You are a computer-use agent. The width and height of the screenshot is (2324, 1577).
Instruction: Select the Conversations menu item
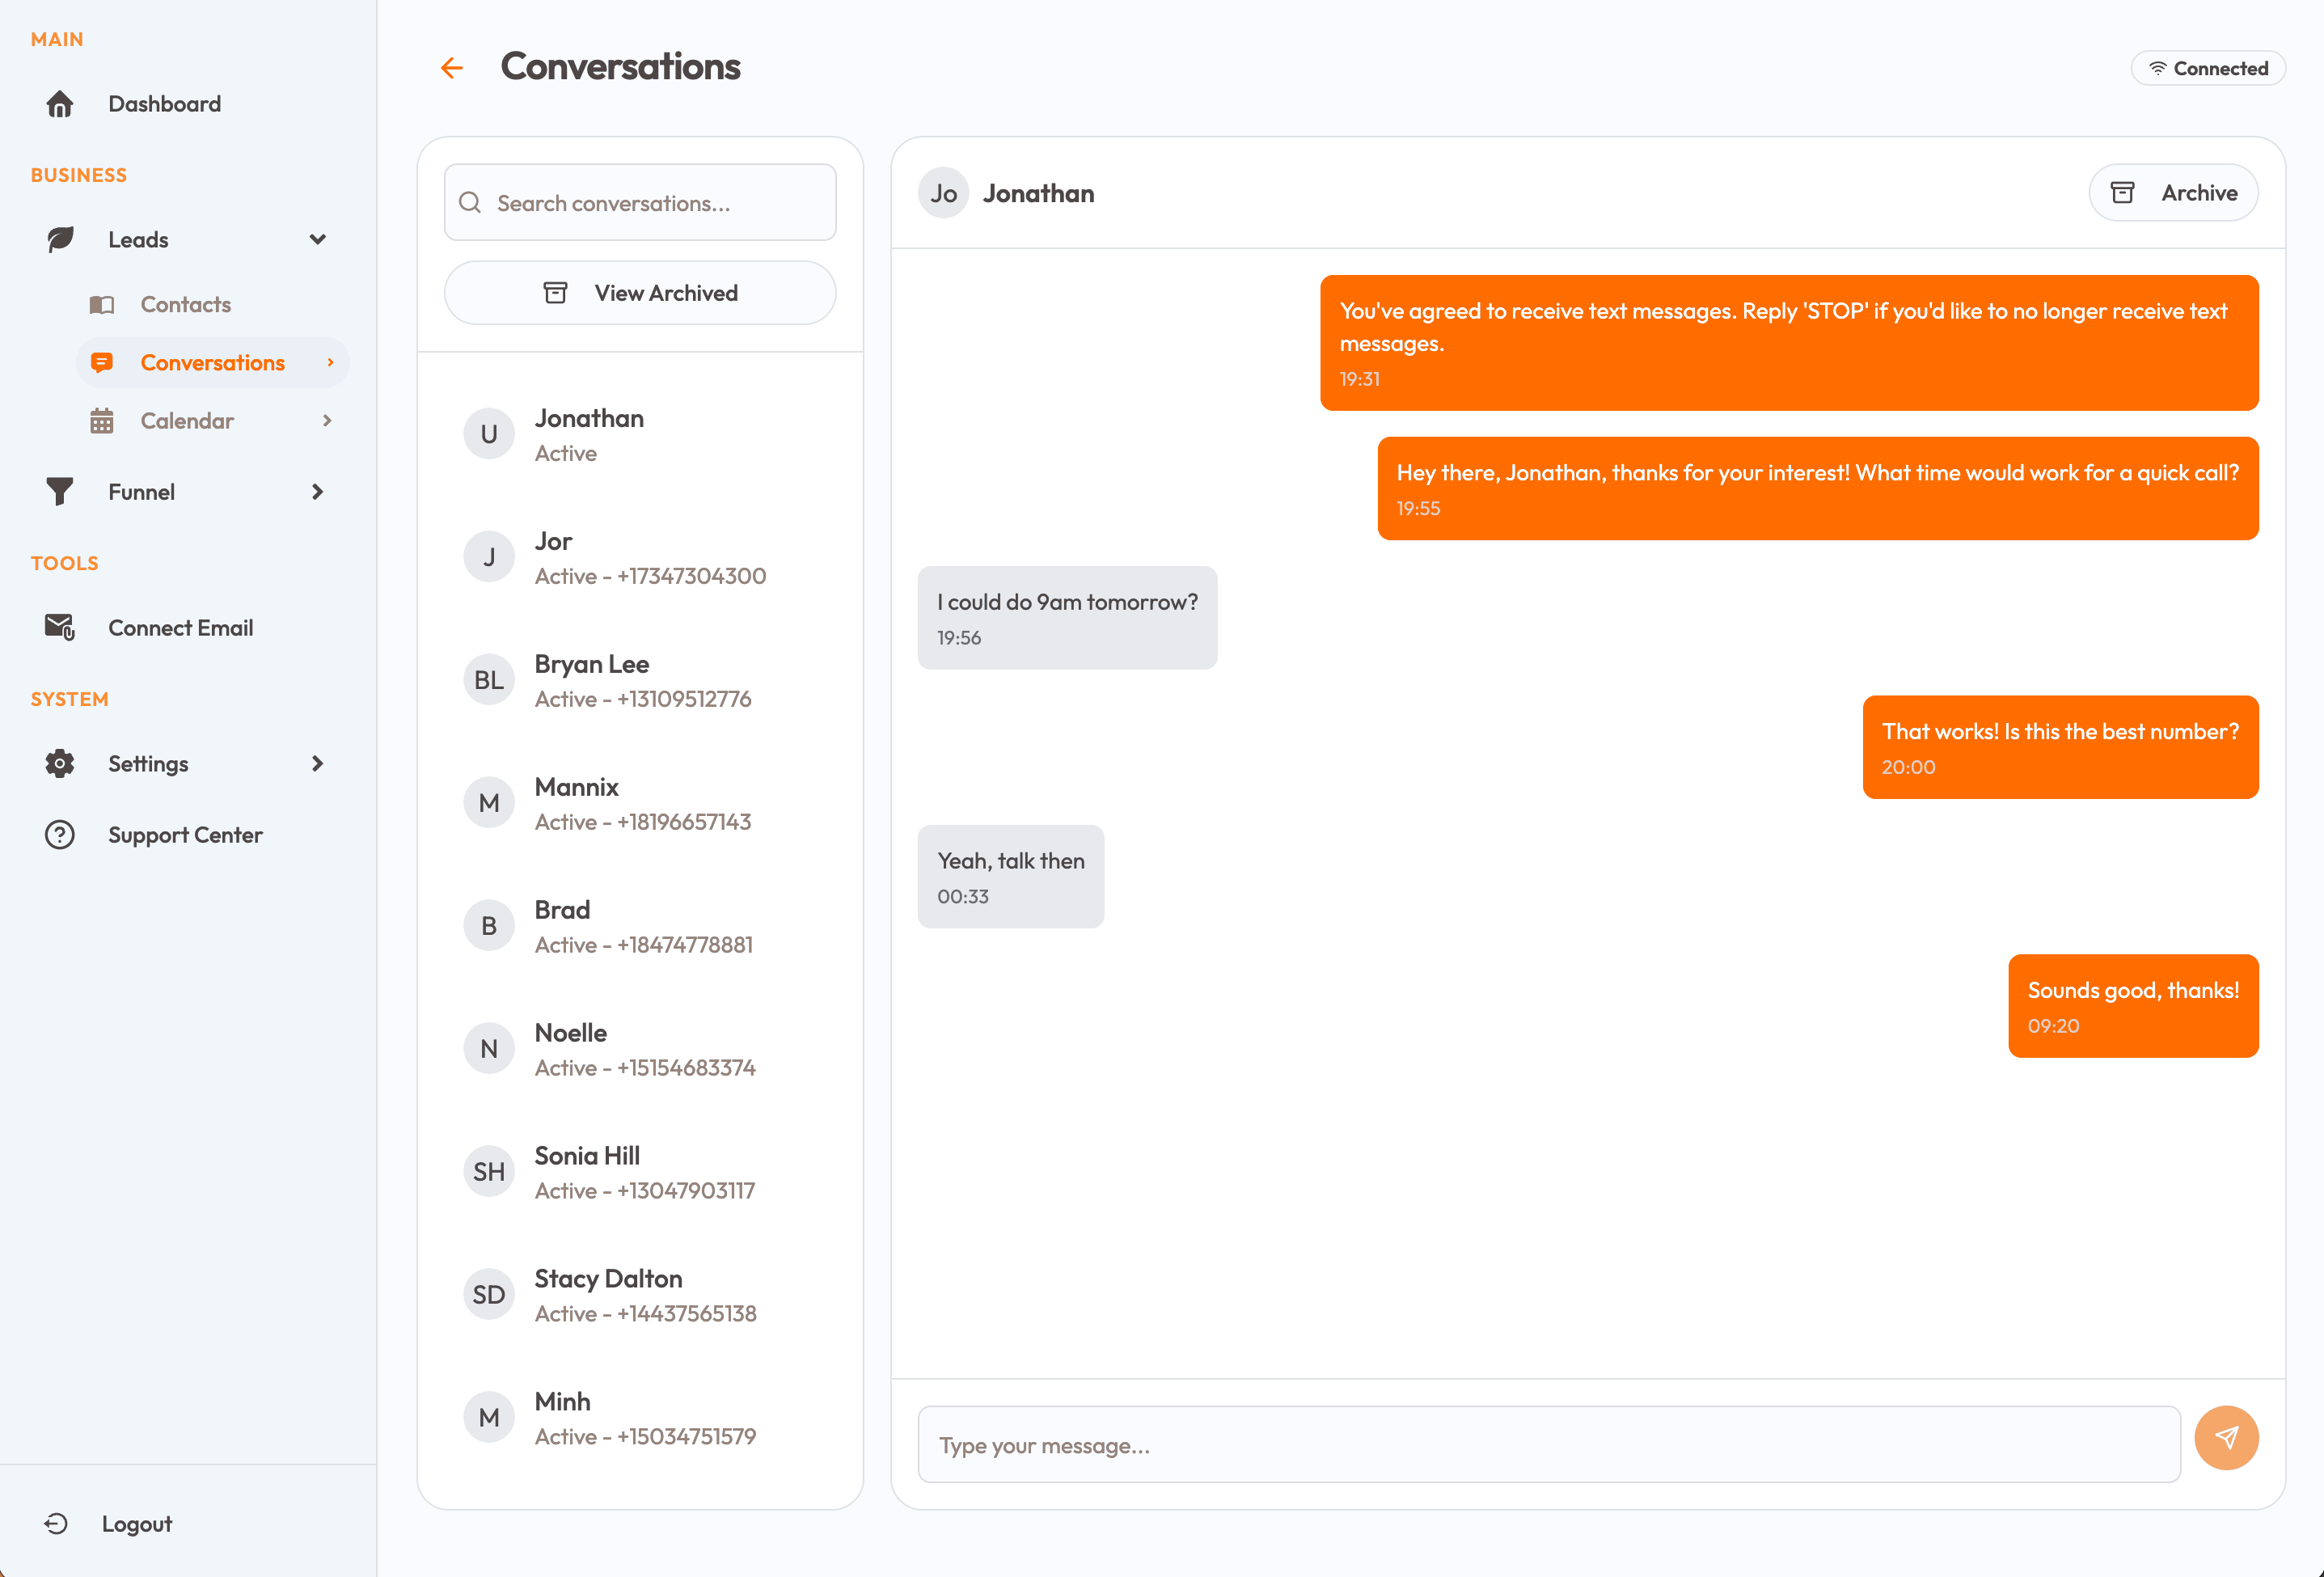pos(212,363)
